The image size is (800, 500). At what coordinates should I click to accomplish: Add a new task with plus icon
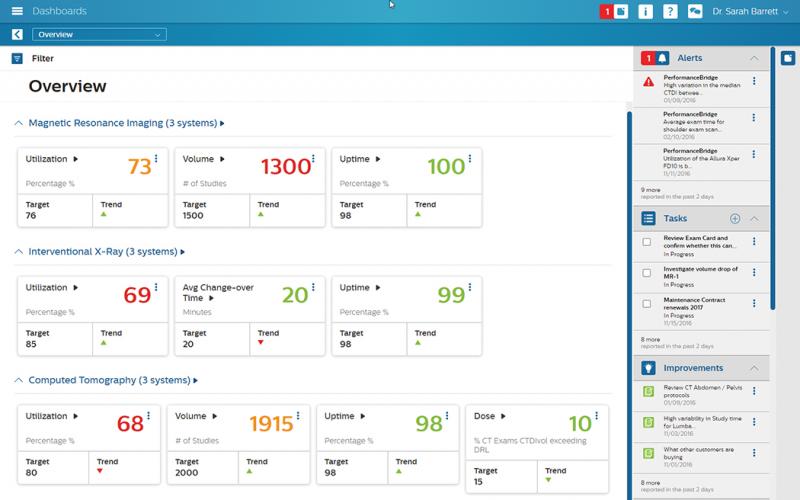click(x=735, y=218)
